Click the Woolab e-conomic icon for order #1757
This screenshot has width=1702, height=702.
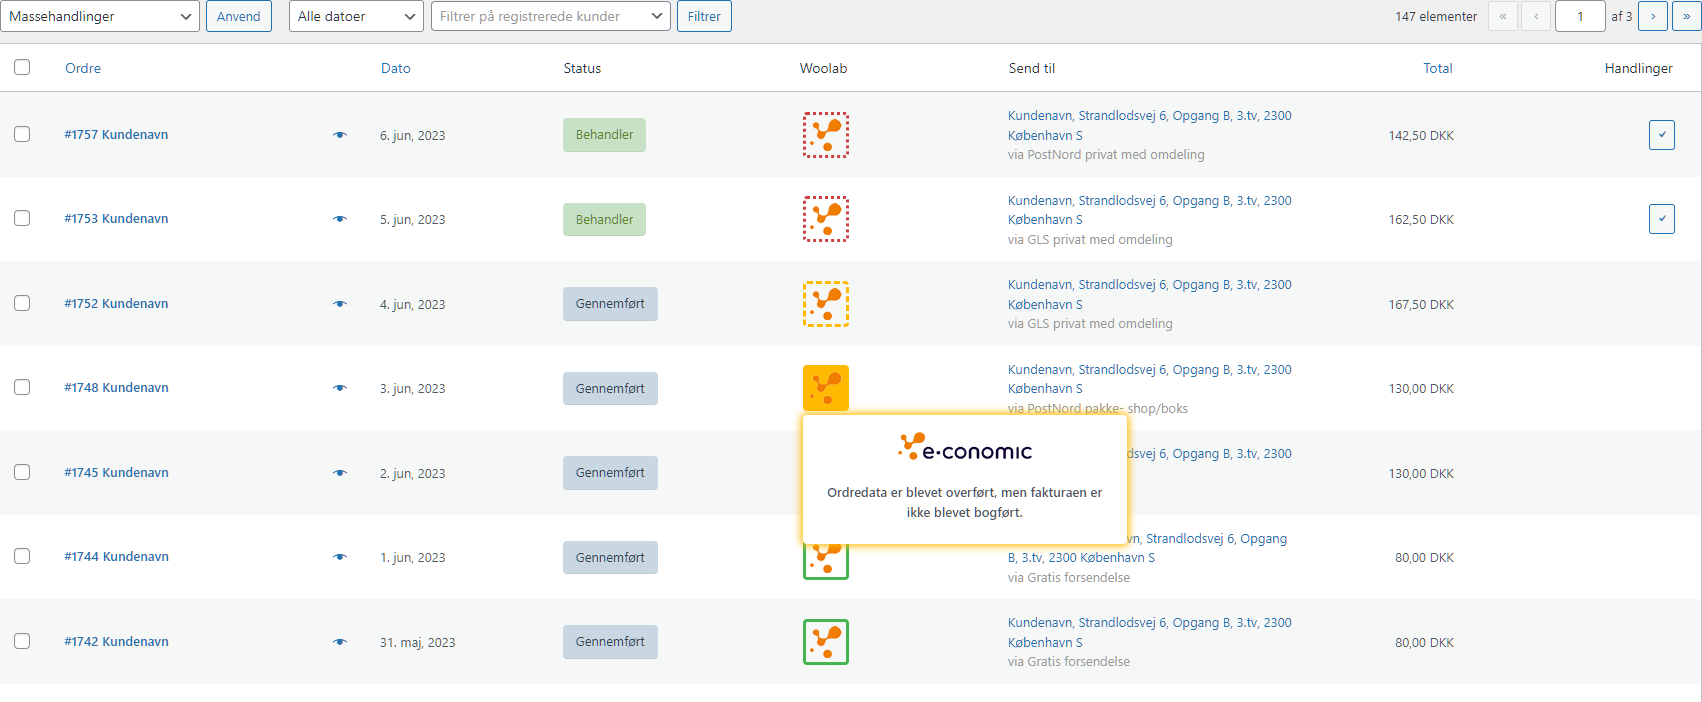pyautogui.click(x=825, y=135)
